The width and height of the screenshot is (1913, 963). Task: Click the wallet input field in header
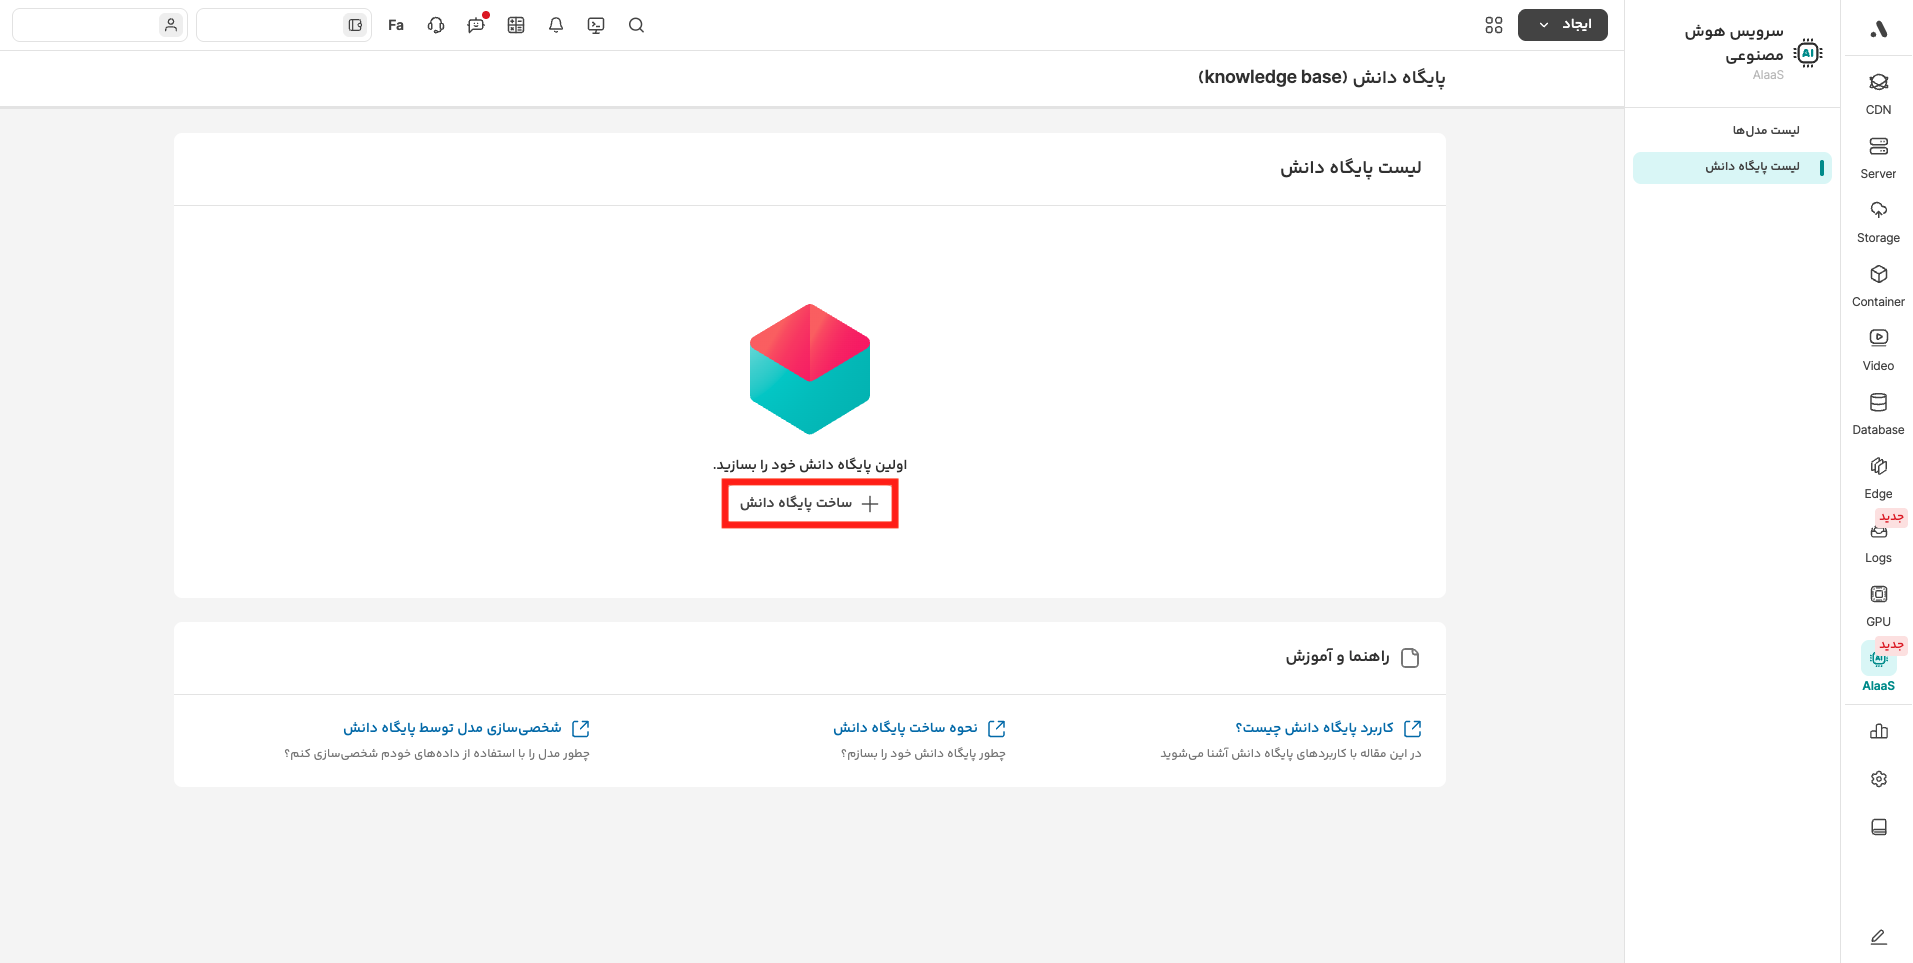[x=284, y=25]
